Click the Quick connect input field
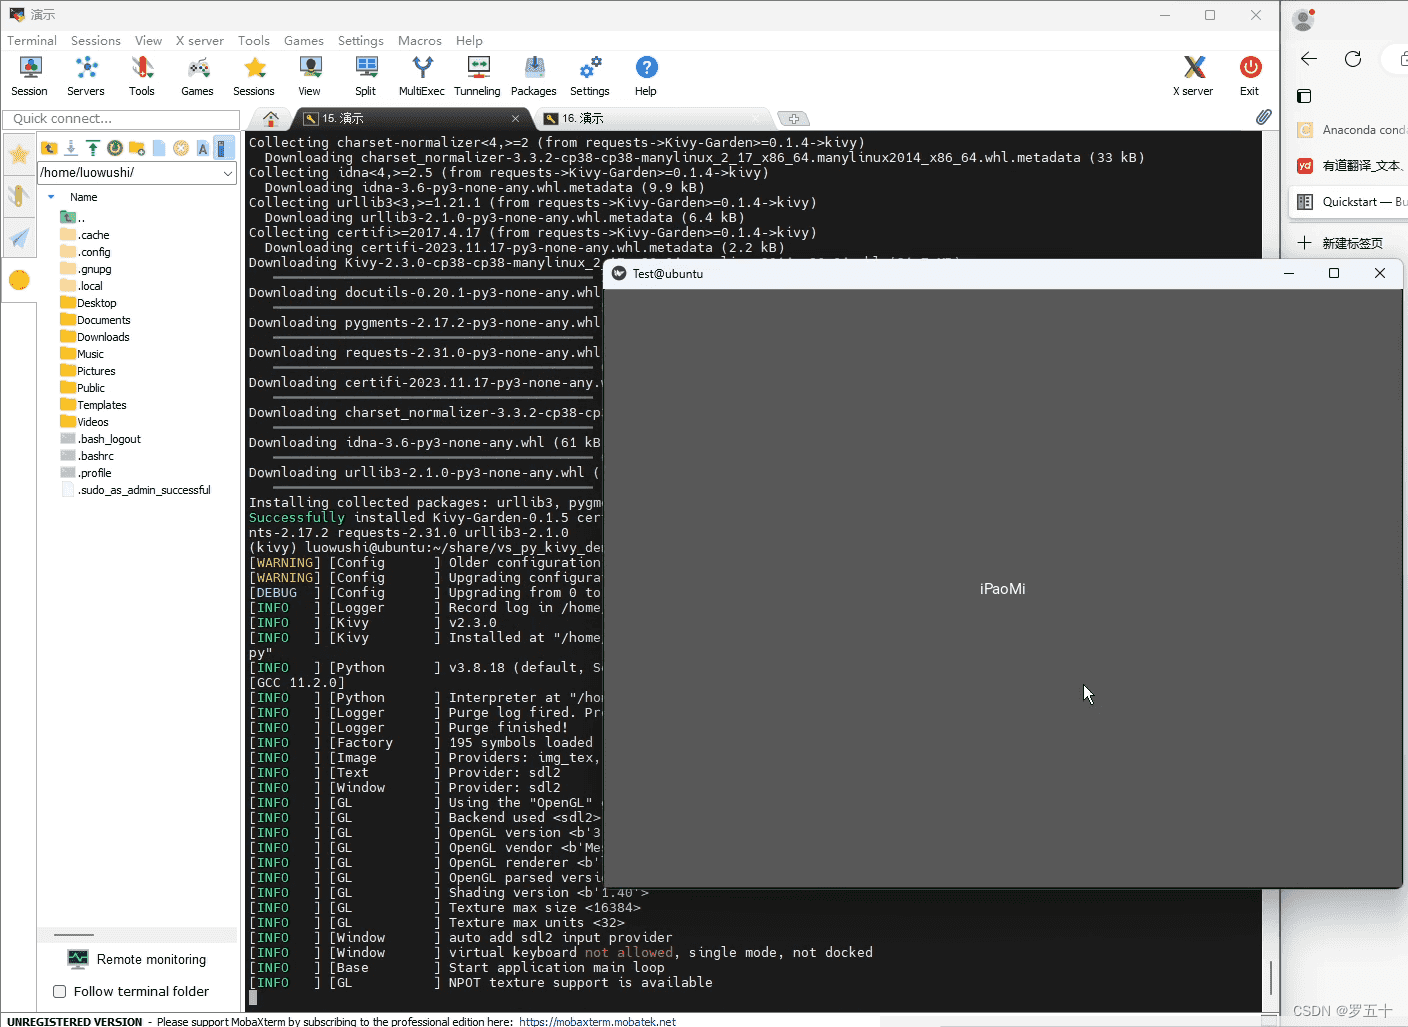The width and height of the screenshot is (1408, 1027). [120, 118]
